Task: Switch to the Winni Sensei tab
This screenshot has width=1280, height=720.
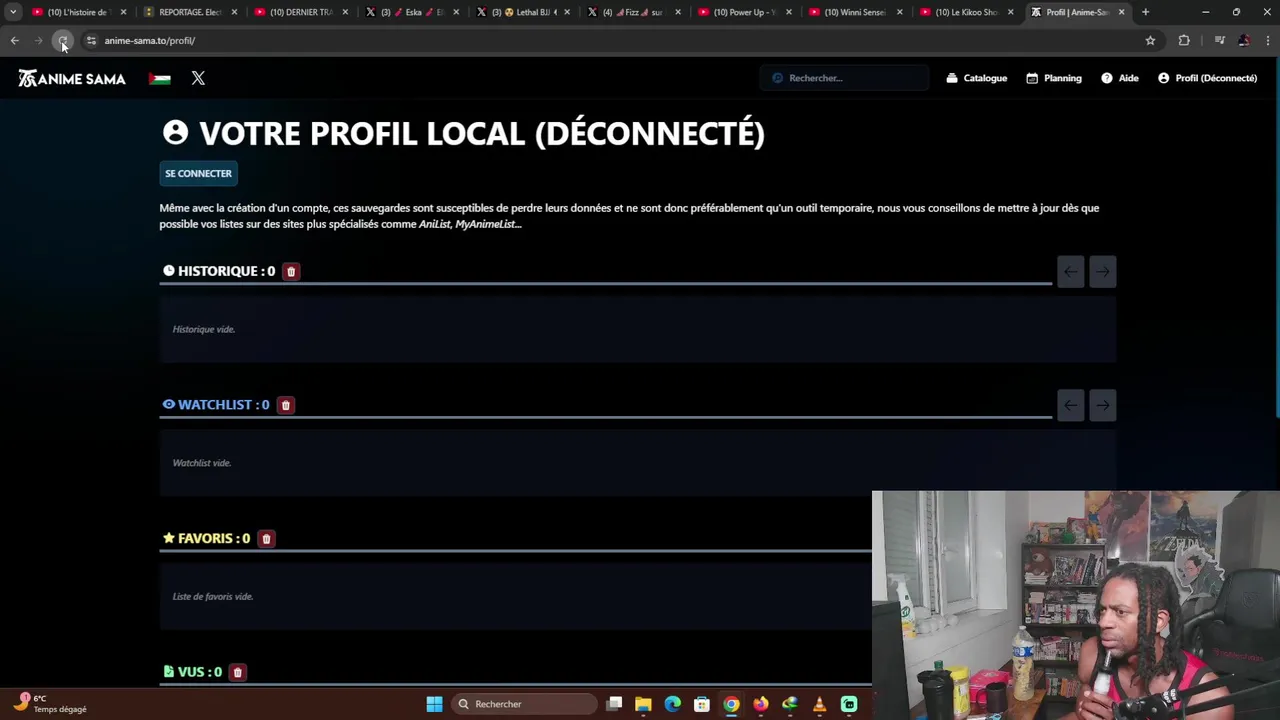Action: tap(856, 12)
